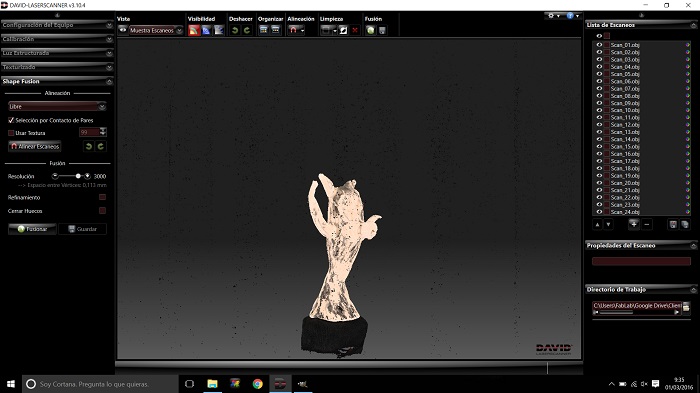This screenshot has width=700, height=393.
Task: Toggle the master eye above scan list
Action: (x=599, y=36)
